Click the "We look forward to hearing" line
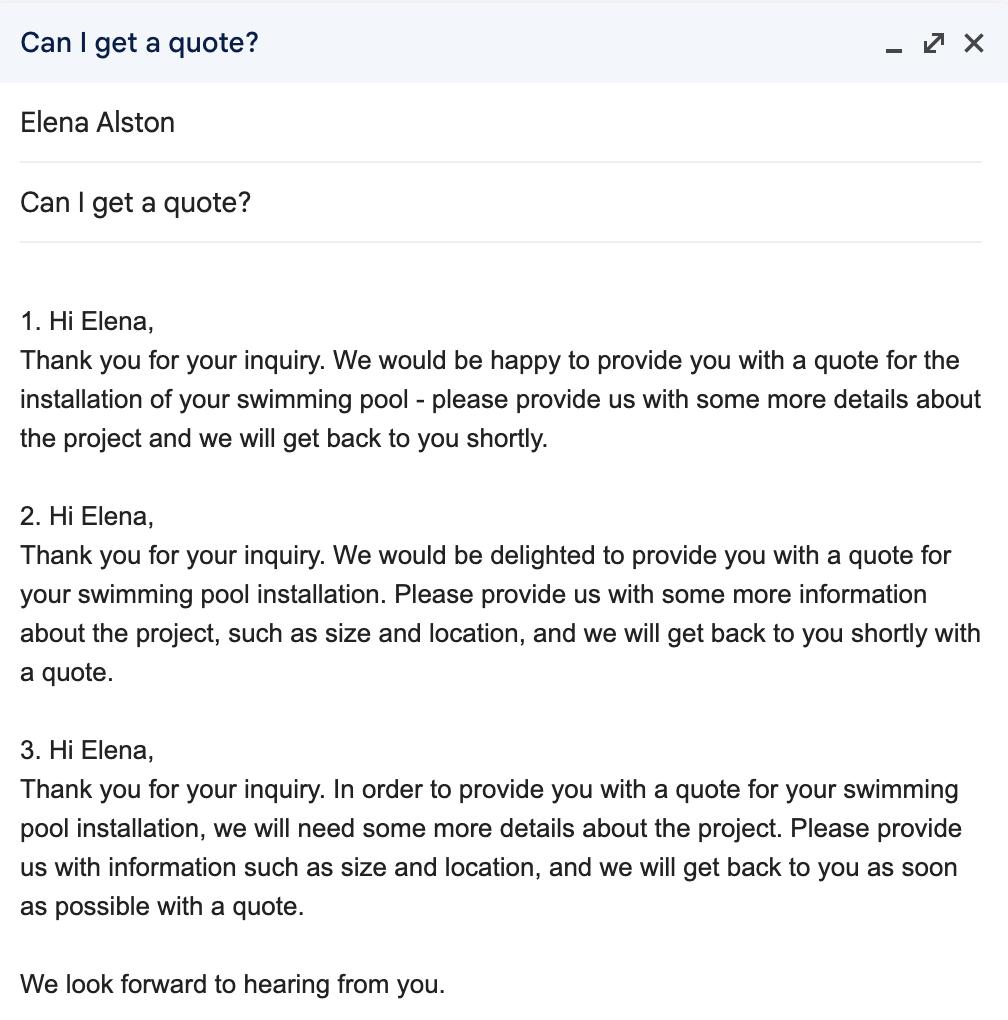This screenshot has width=1008, height=1020. pos(232,984)
